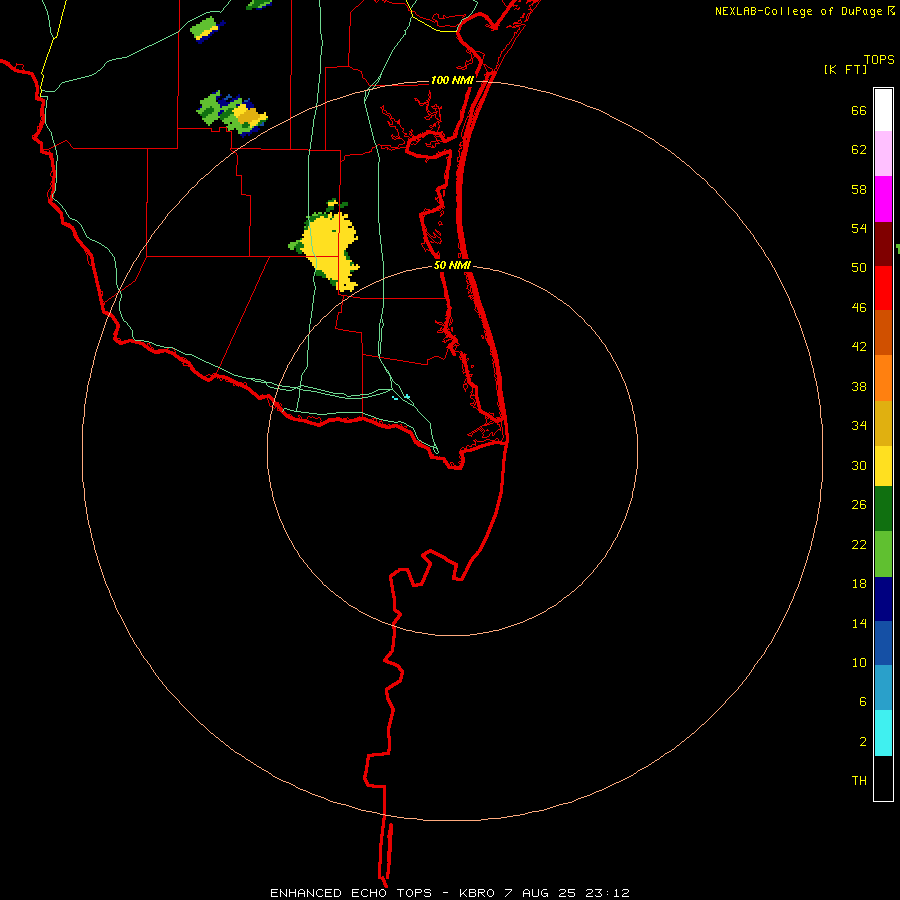The height and width of the screenshot is (900, 900).
Task: Click the "ENHANCED ECHO TOPS" product title
Action: pos(351,893)
